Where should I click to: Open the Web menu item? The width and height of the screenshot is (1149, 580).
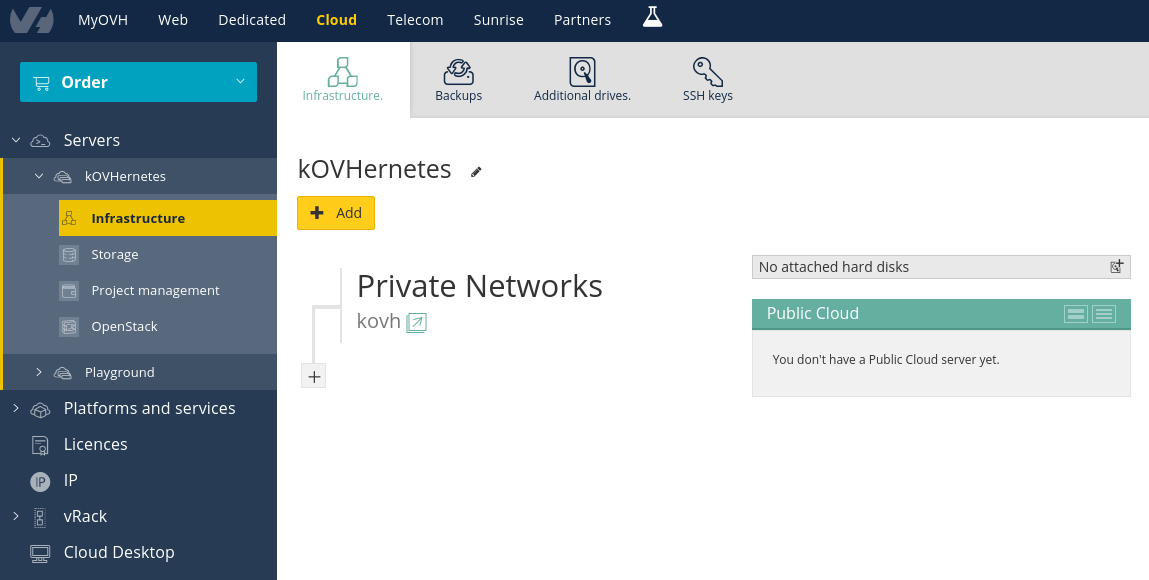tap(173, 20)
